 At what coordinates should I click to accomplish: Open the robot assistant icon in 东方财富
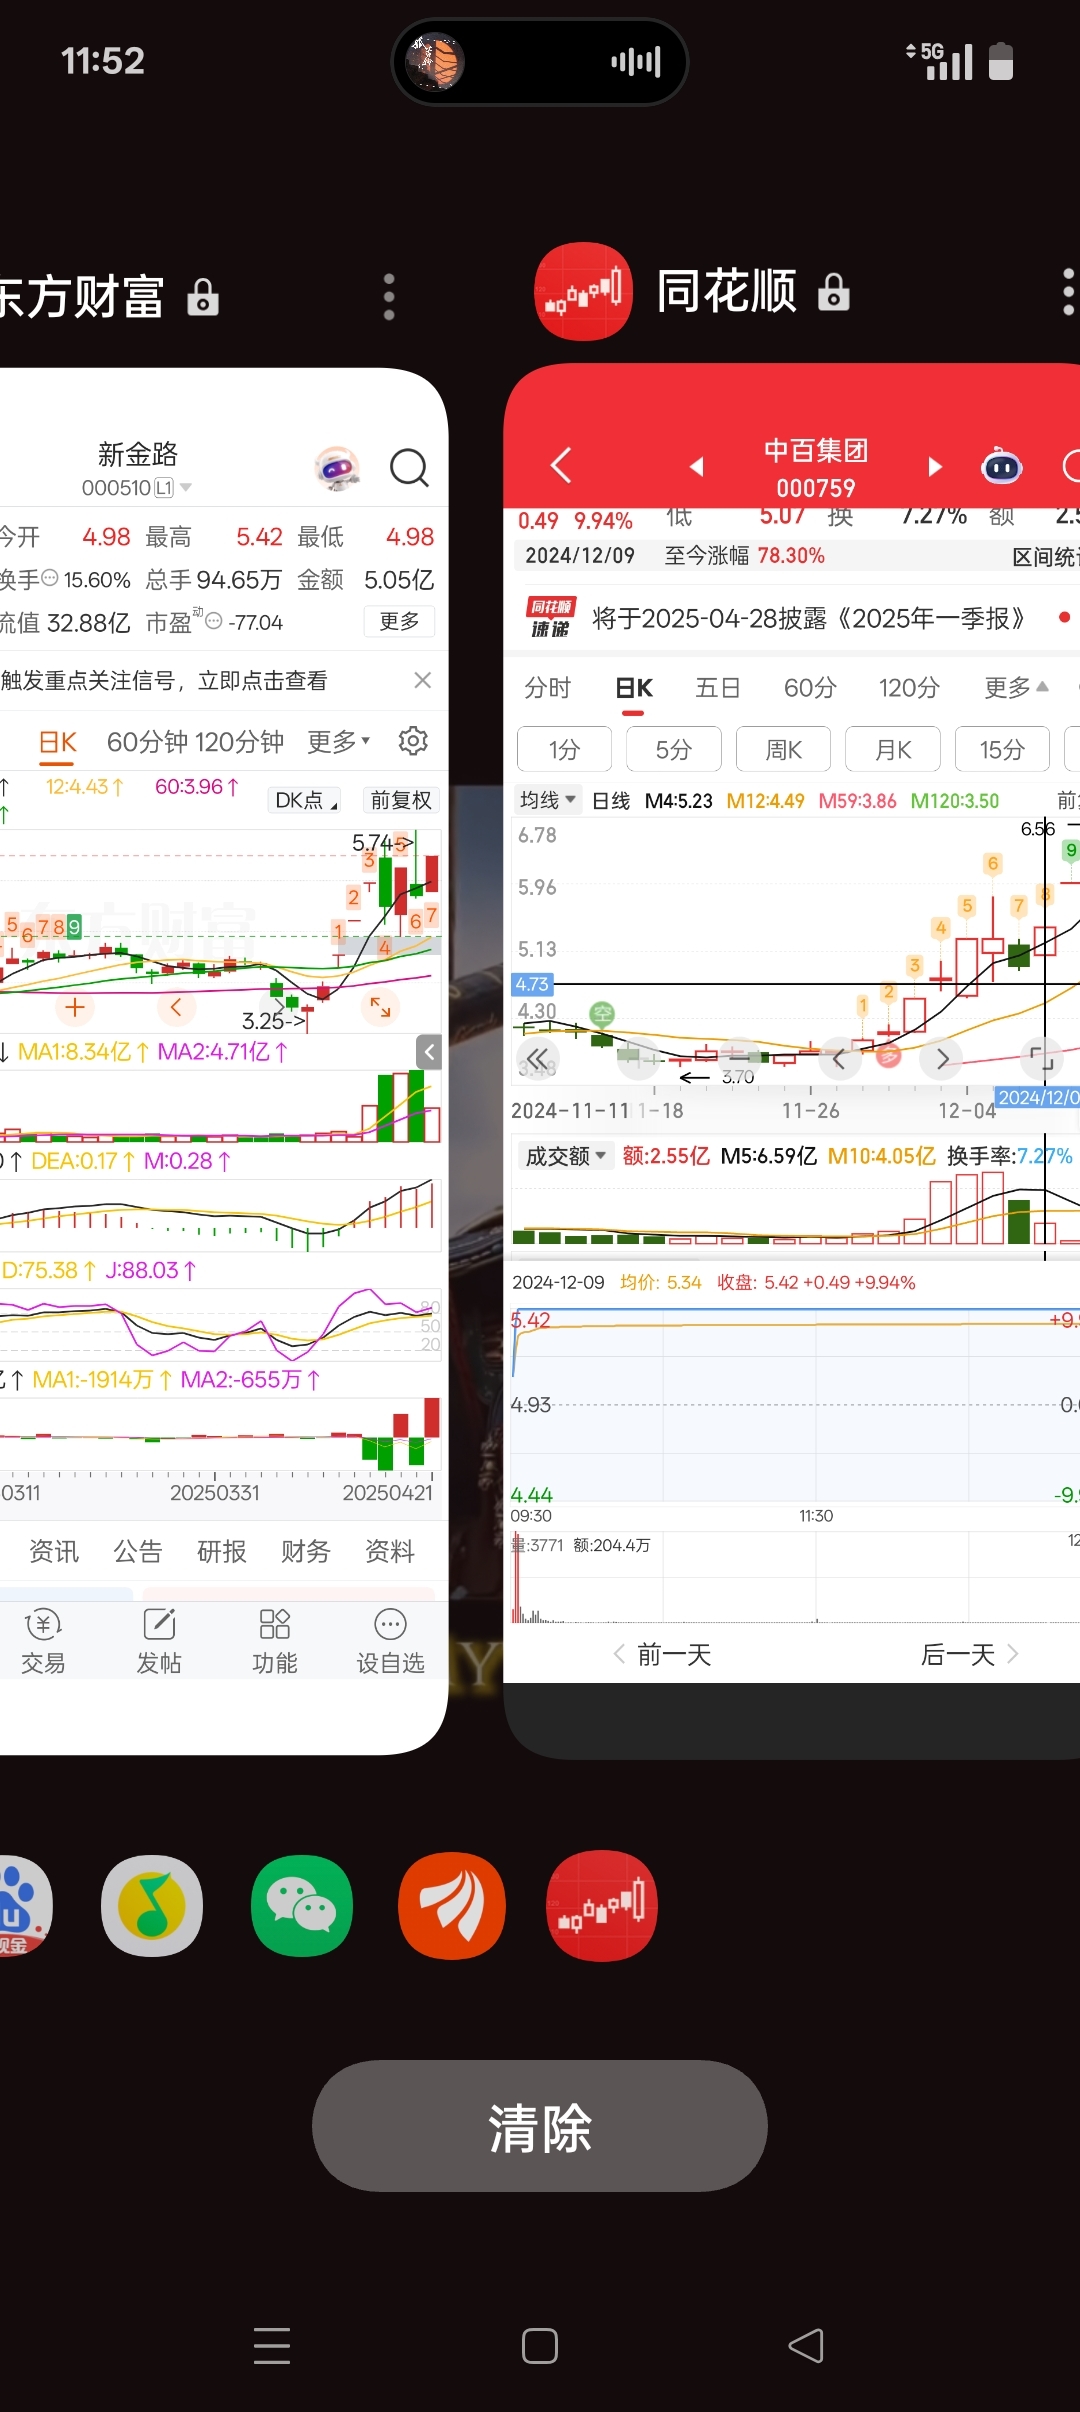click(x=338, y=468)
